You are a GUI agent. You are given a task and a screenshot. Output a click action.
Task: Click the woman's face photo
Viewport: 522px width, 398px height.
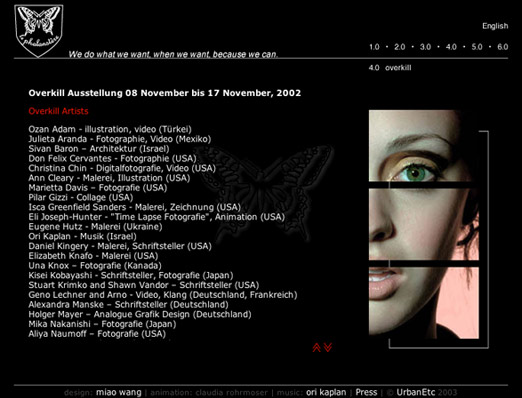pos(424,224)
